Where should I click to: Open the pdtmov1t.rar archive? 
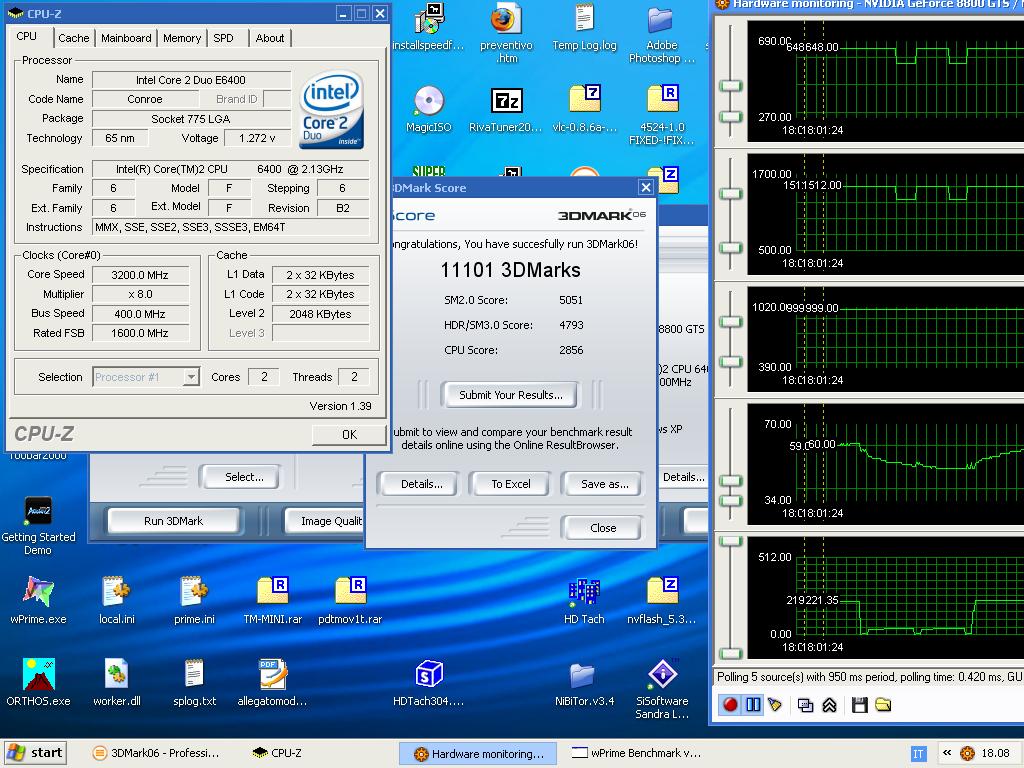click(x=350, y=601)
